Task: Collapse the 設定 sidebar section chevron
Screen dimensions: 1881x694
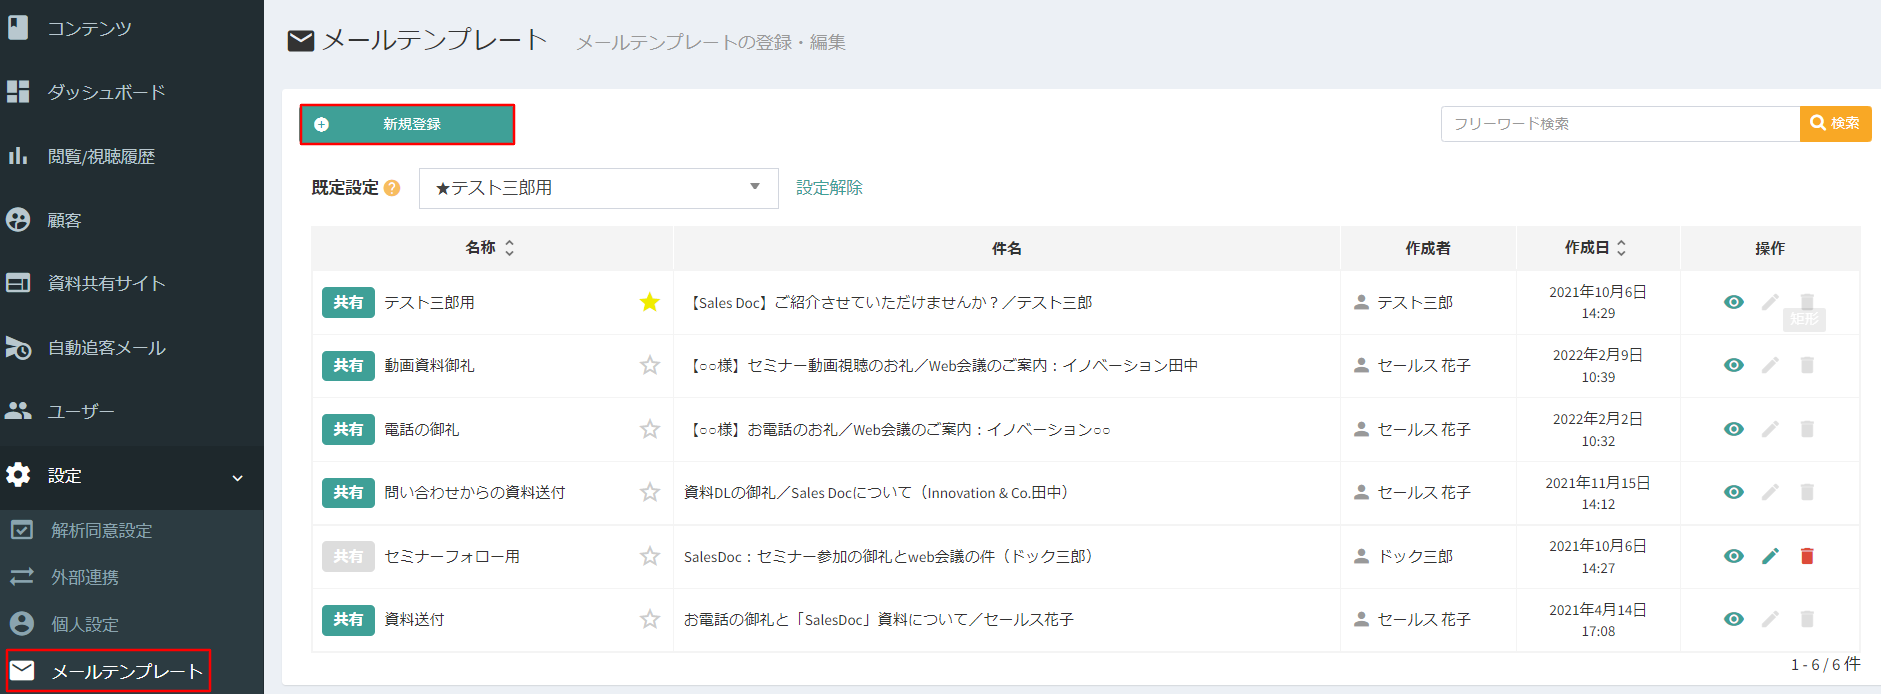Action: [238, 477]
